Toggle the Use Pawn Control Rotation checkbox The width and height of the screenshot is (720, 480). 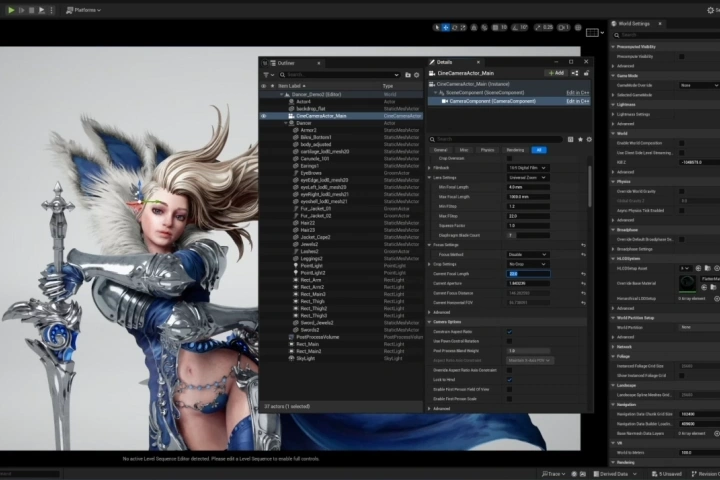pyautogui.click(x=509, y=341)
